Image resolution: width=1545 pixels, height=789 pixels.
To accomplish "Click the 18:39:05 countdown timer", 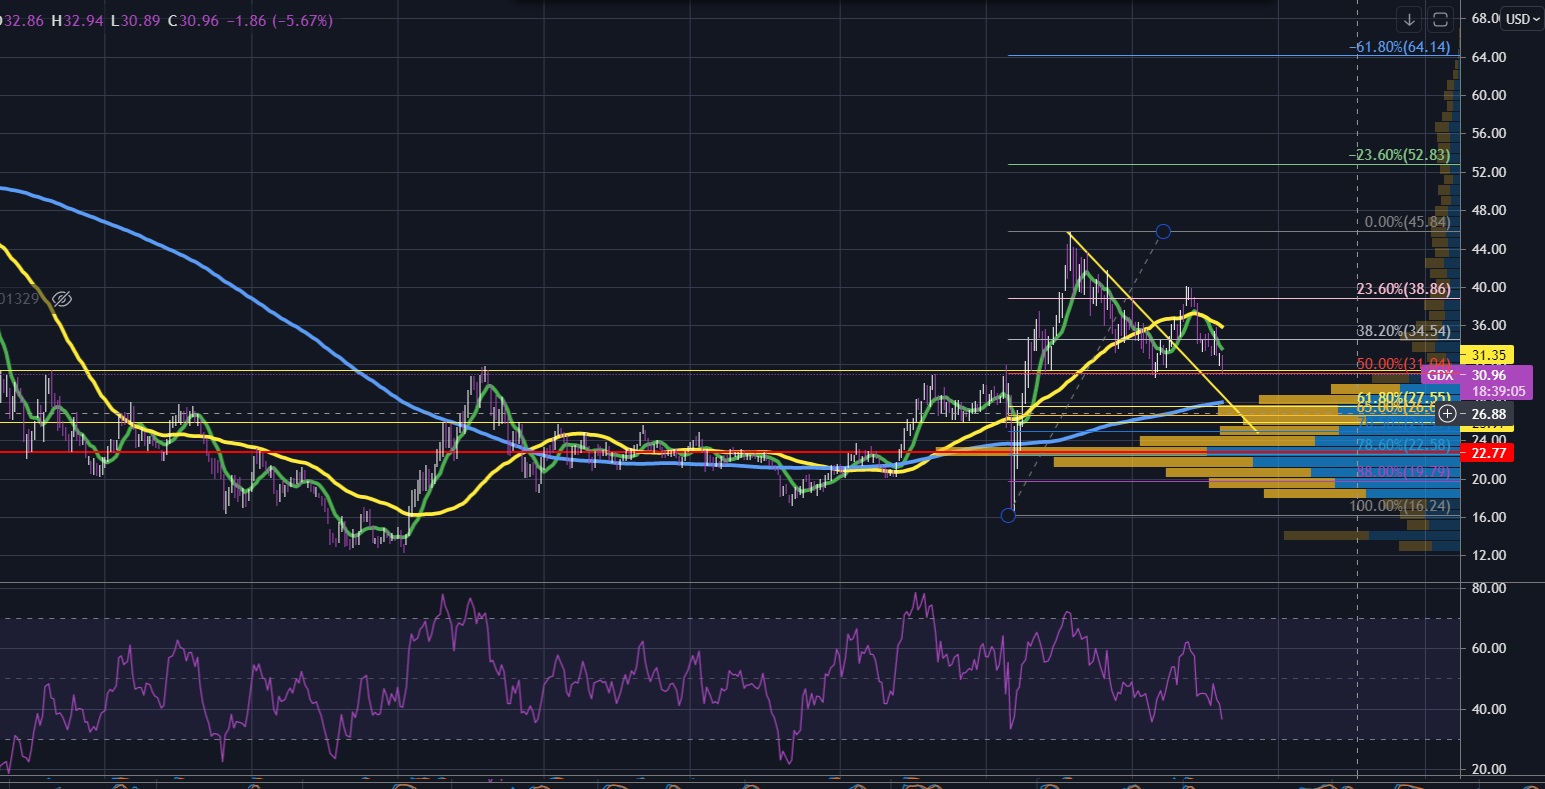I will (1497, 393).
